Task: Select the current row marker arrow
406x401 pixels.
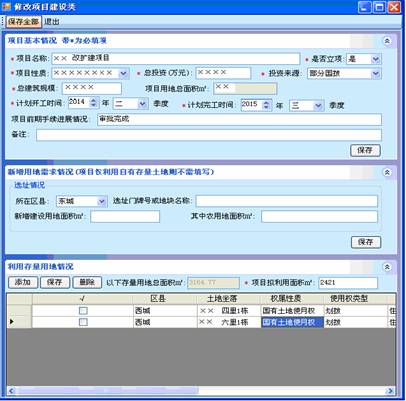Action: click(x=12, y=322)
